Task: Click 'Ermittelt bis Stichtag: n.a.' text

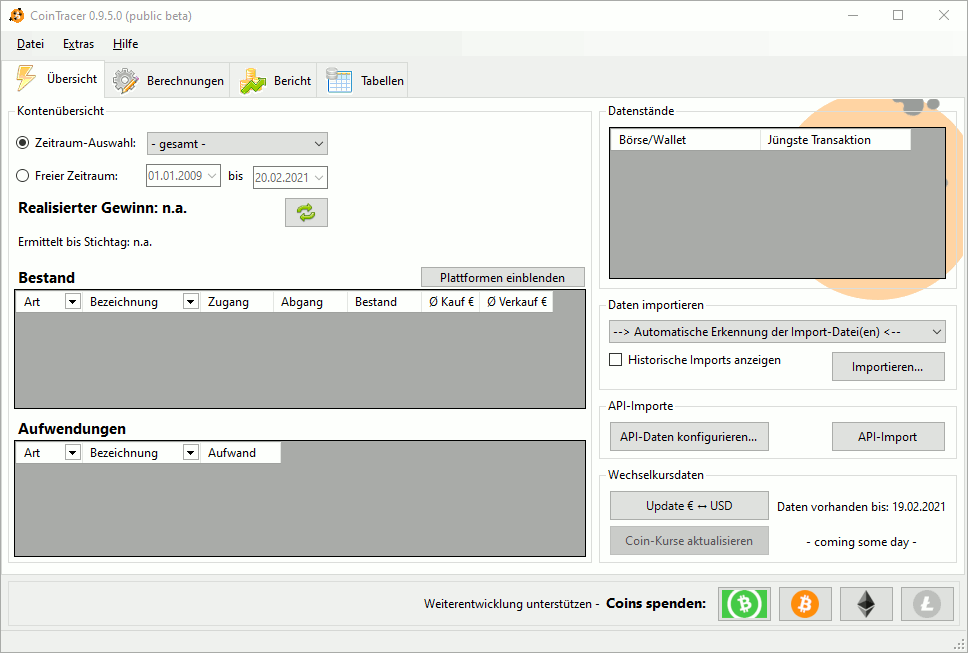Action: [85, 242]
